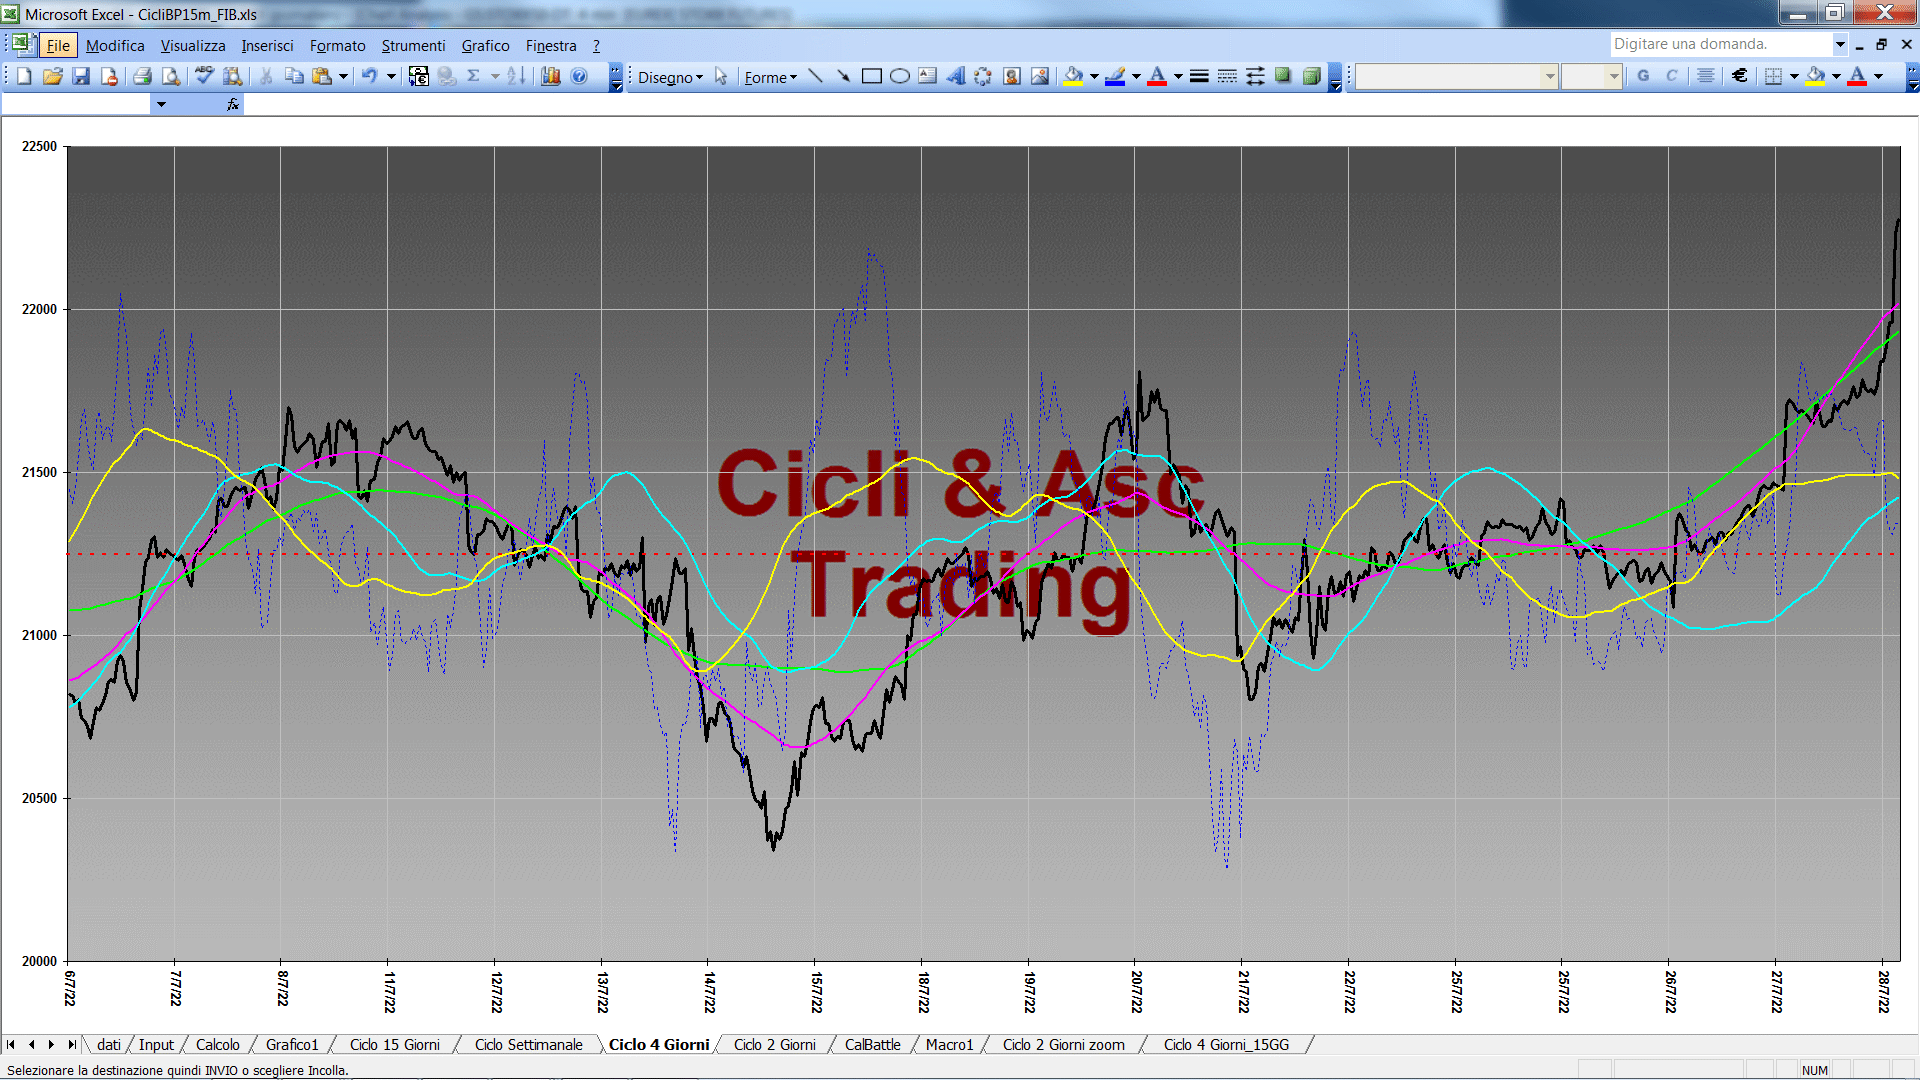This screenshot has width=1920, height=1080.
Task: Open the Chart Wizard icon
Action: pyautogui.click(x=550, y=77)
